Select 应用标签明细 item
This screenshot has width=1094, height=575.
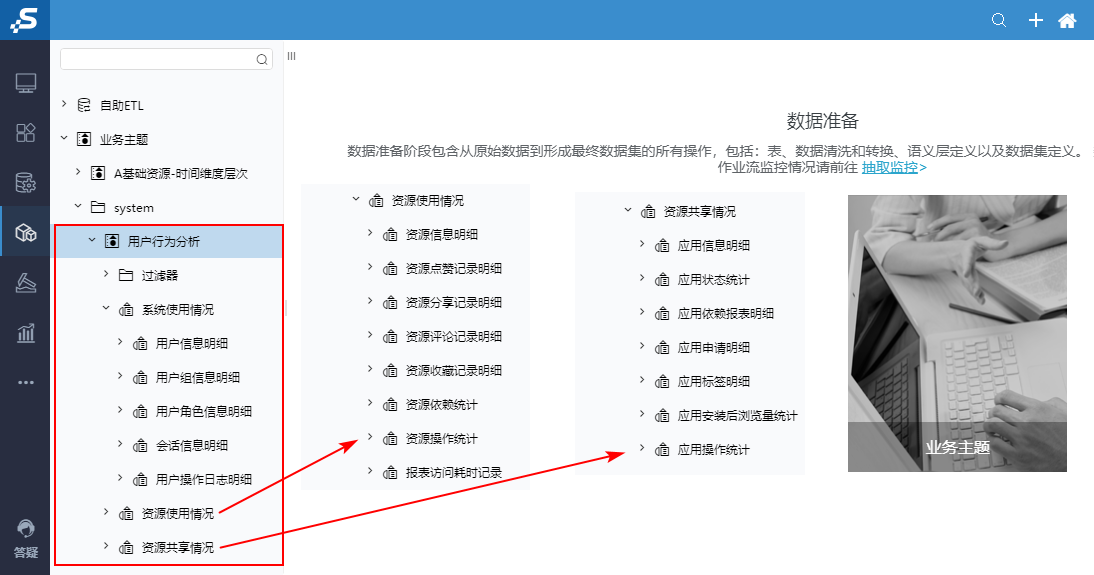pyautogui.click(x=714, y=382)
